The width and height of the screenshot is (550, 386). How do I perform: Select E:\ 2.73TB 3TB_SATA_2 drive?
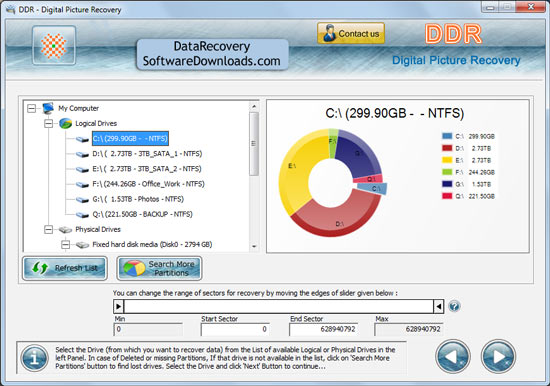click(x=147, y=169)
